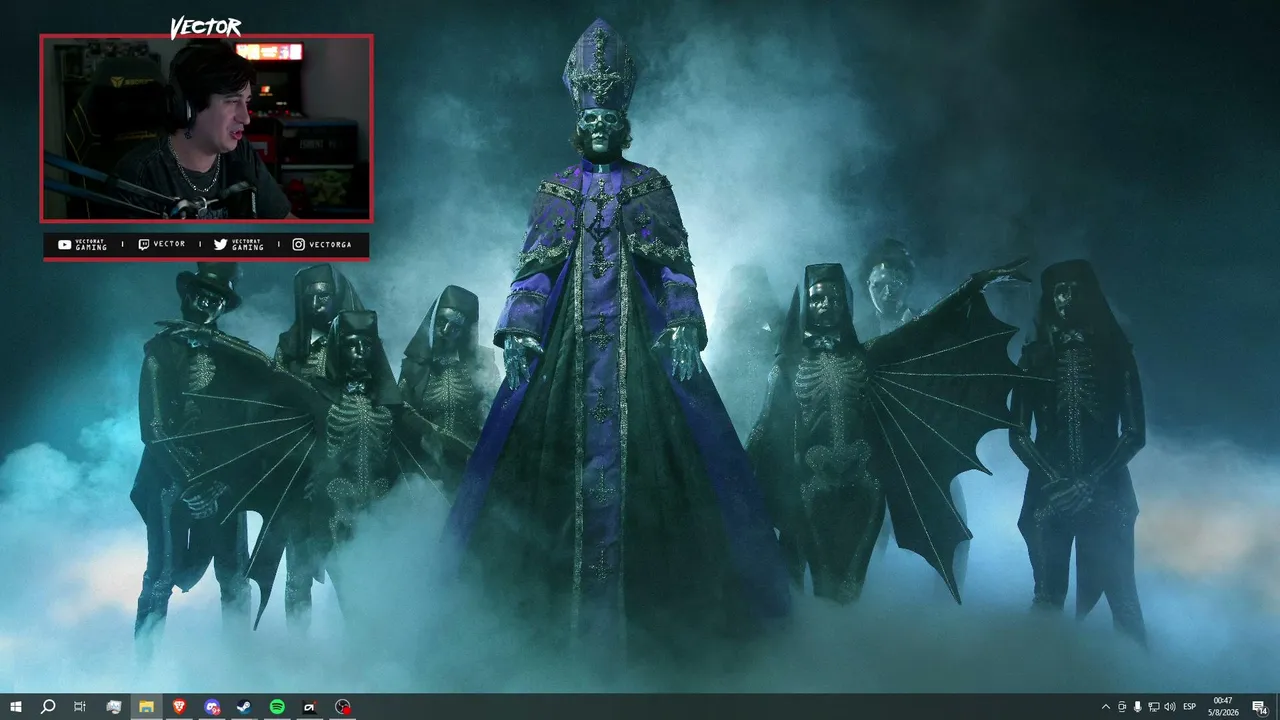Open Steam from taskbar
Screen dimensions: 1280x720
tap(244, 707)
